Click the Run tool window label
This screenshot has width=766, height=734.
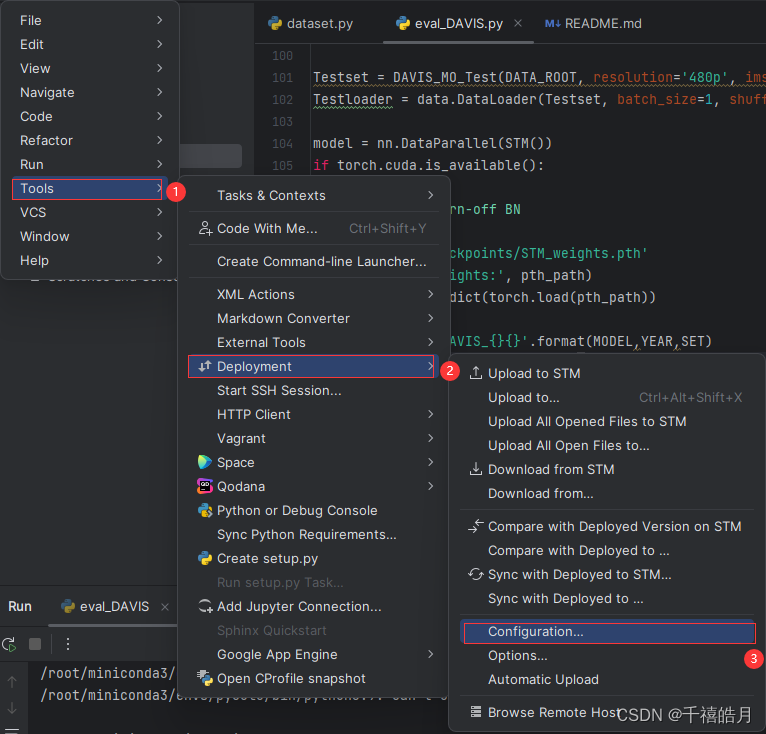click(20, 606)
